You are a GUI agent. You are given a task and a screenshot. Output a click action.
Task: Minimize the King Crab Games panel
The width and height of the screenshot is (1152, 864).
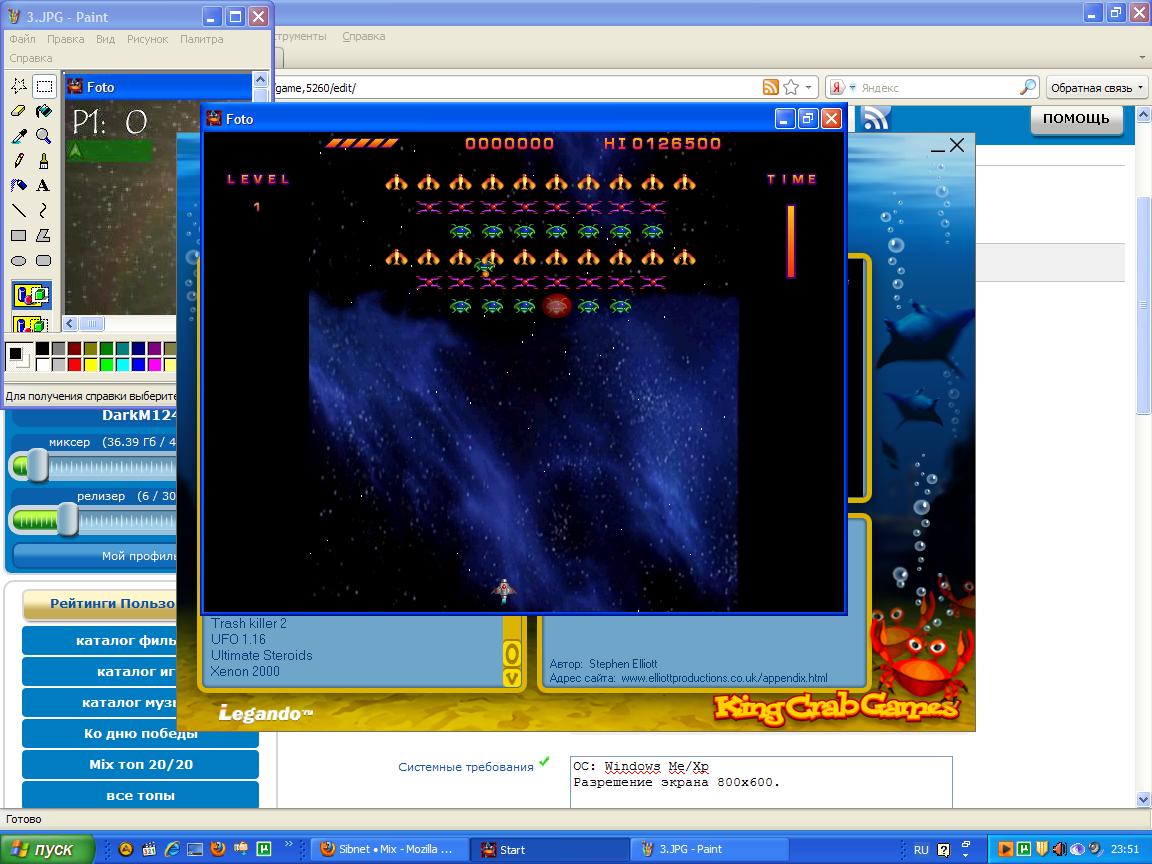coord(937,149)
